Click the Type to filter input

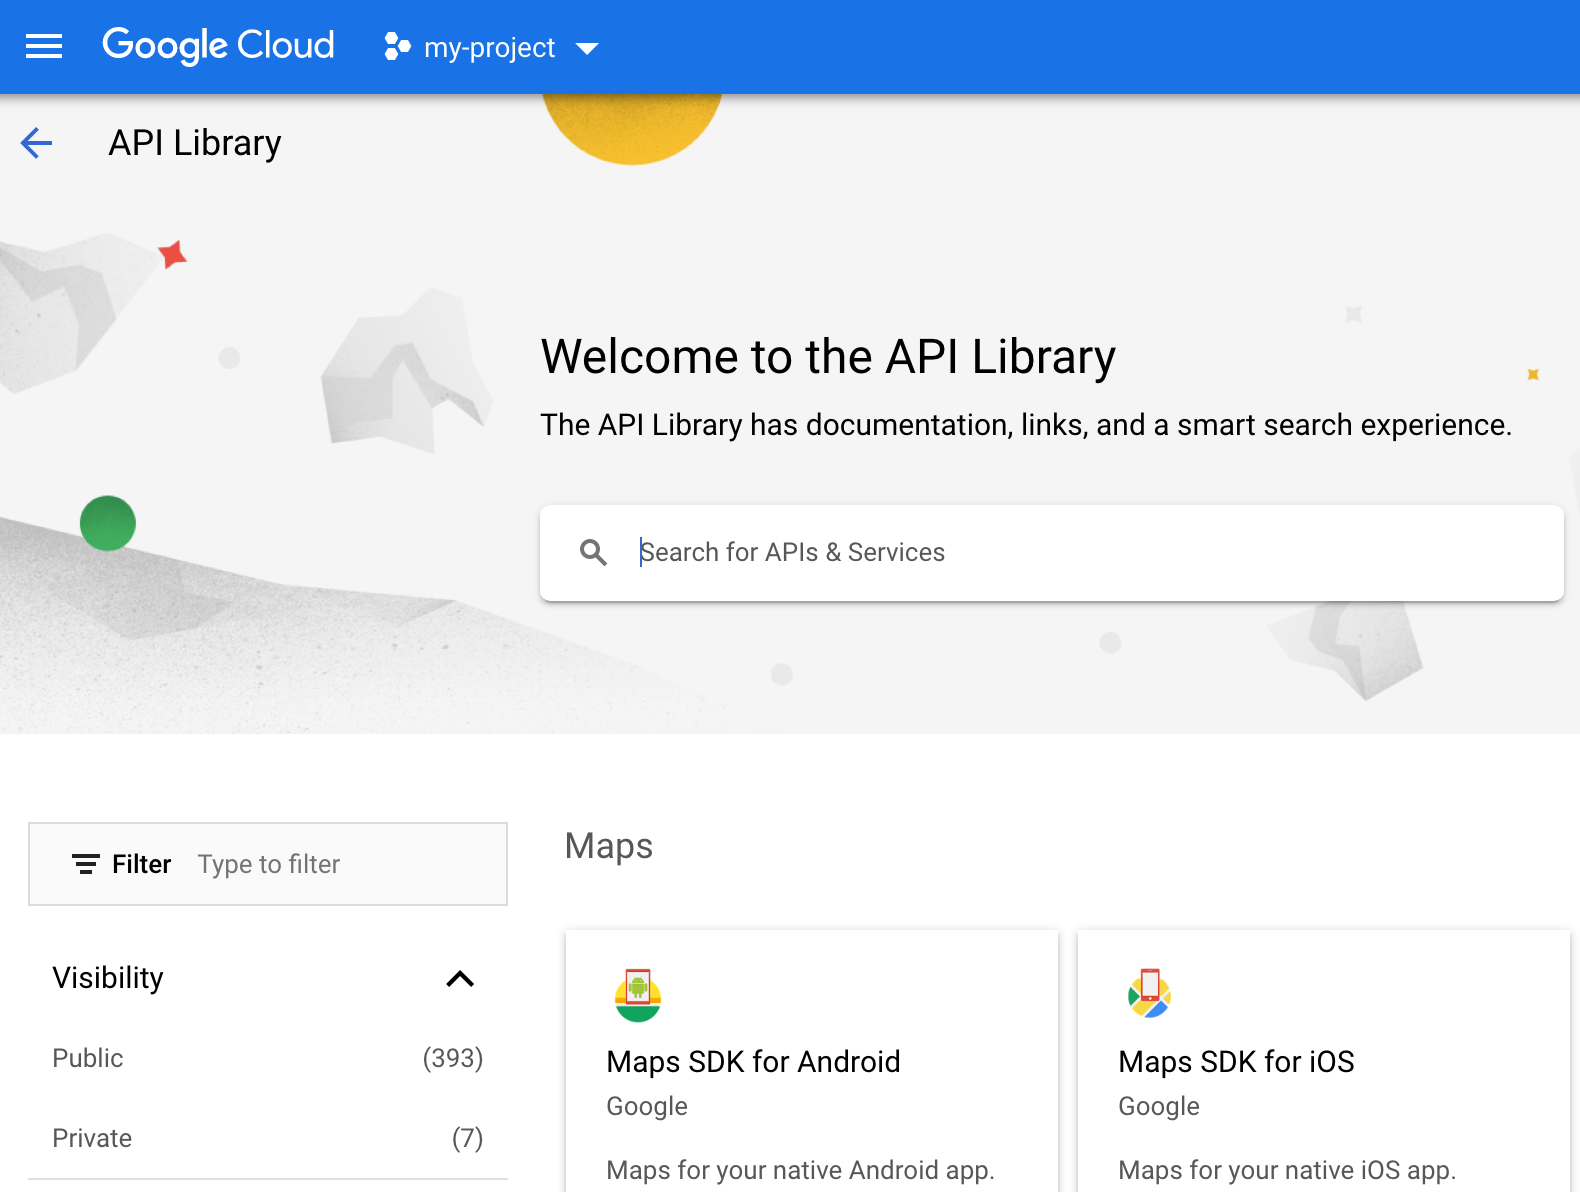click(340, 864)
